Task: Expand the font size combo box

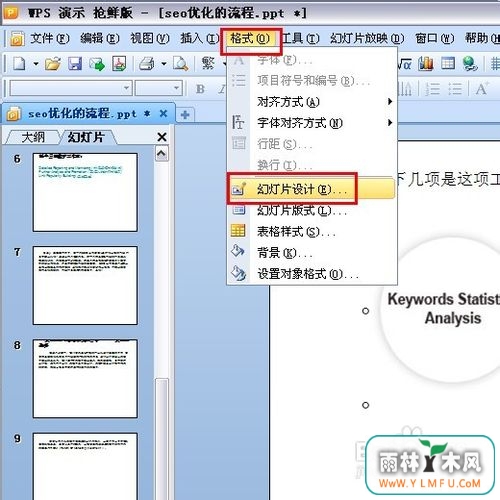Action: (176, 88)
